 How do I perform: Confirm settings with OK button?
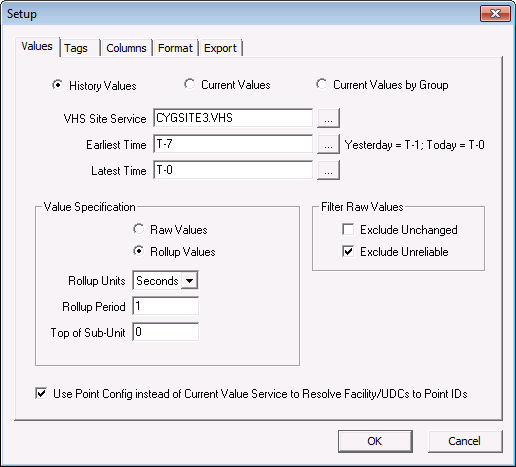(x=375, y=441)
